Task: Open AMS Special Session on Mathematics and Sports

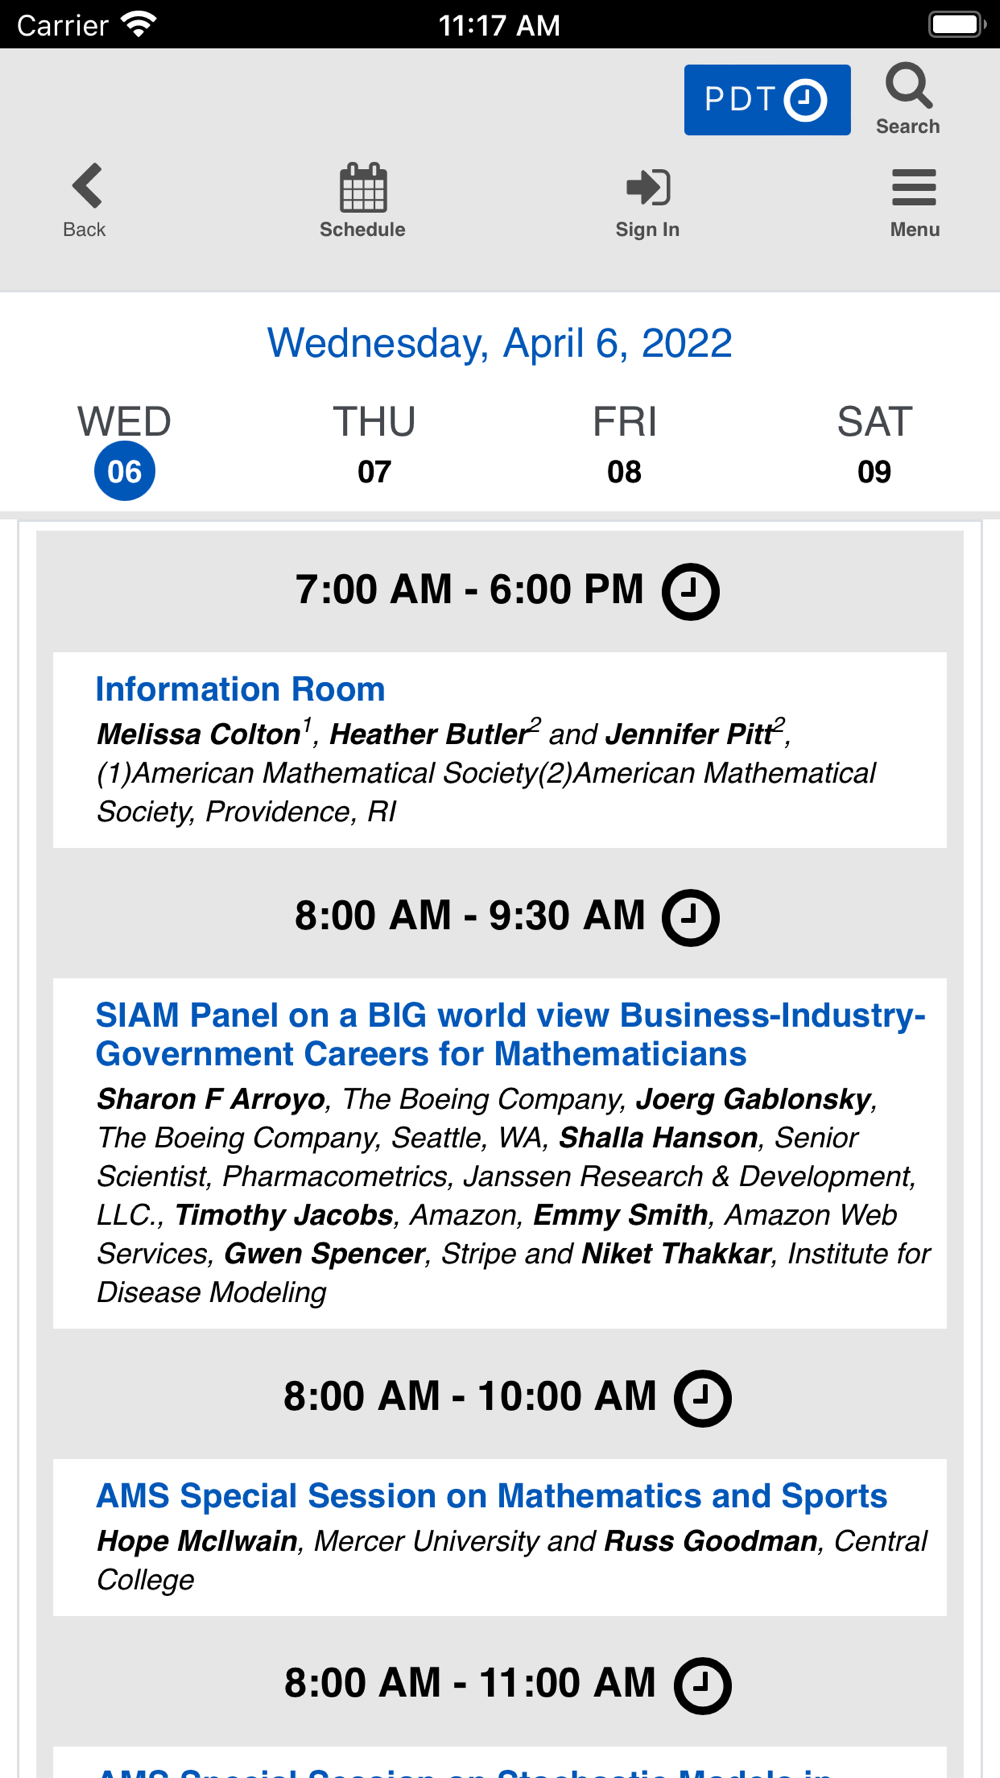Action: coord(491,1496)
